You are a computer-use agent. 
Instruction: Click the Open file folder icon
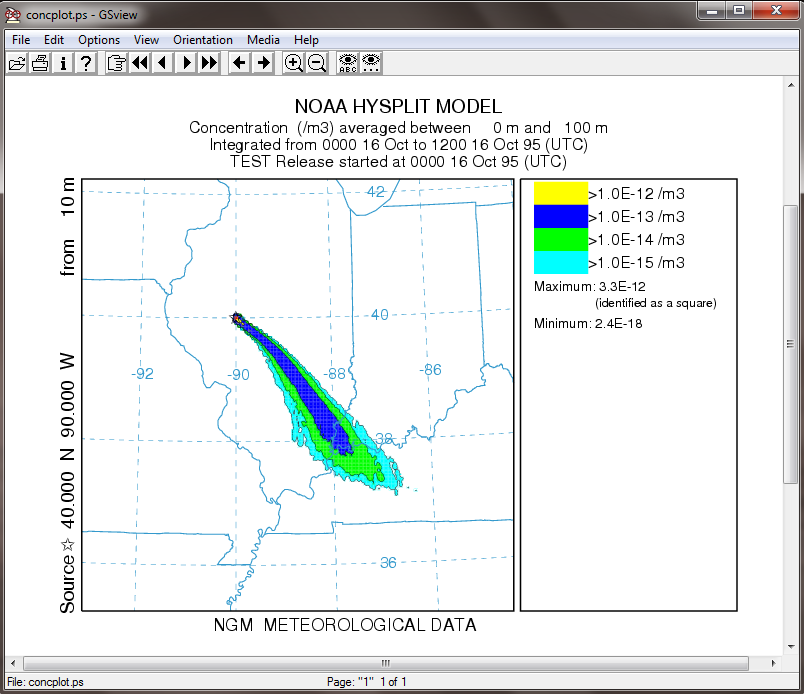pyautogui.click(x=17, y=63)
